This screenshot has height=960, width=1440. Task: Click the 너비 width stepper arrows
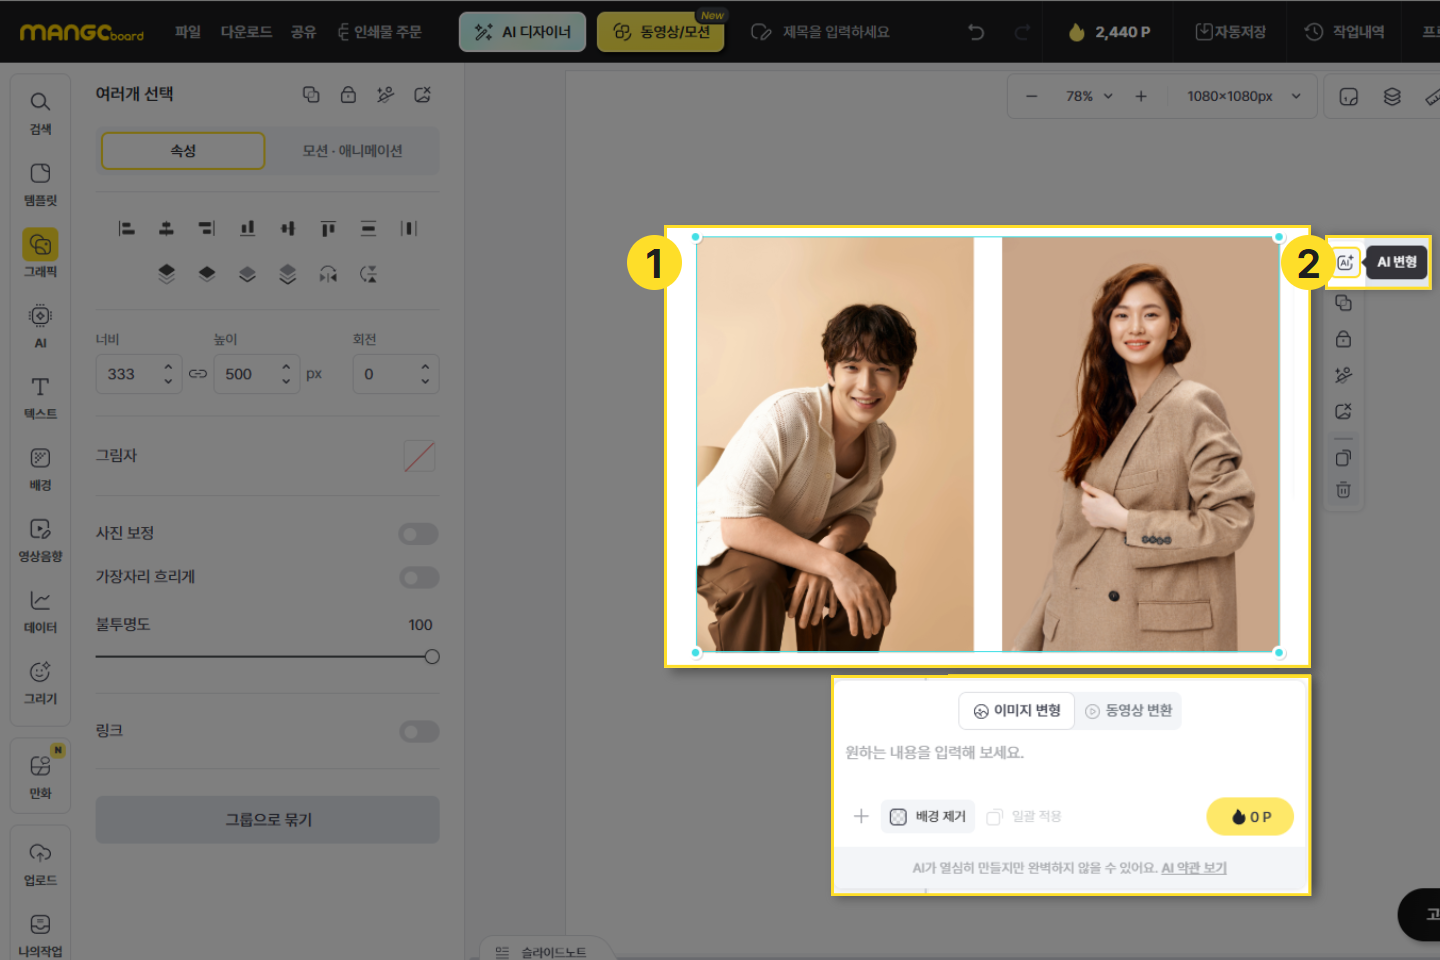tap(168, 374)
